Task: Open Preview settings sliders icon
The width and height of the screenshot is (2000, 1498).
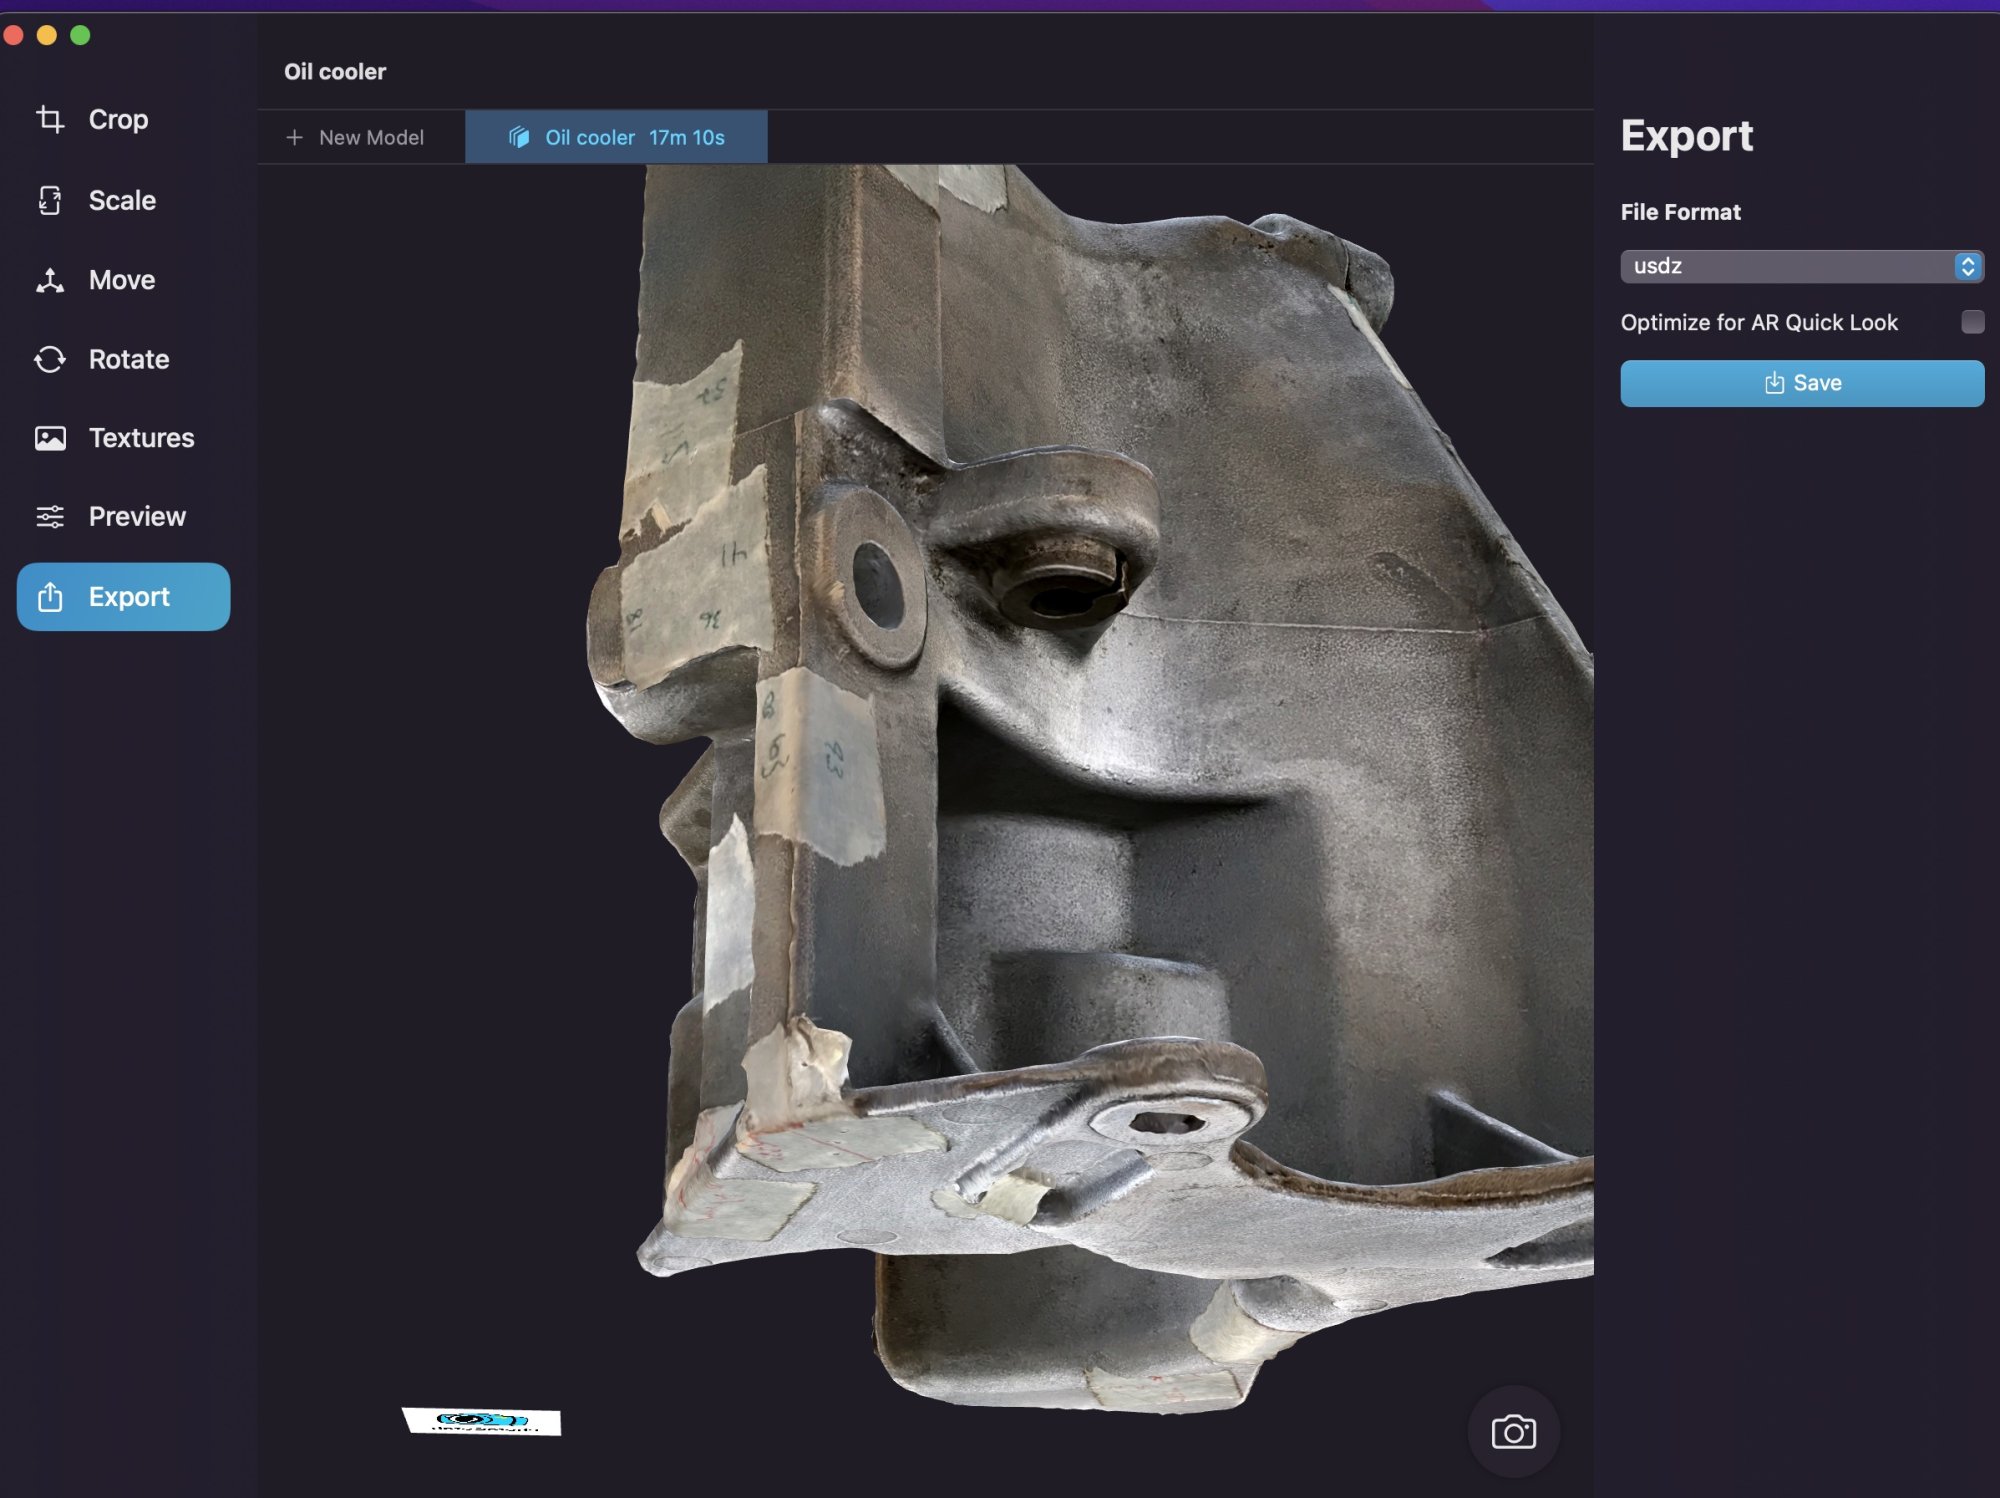Action: (50, 517)
